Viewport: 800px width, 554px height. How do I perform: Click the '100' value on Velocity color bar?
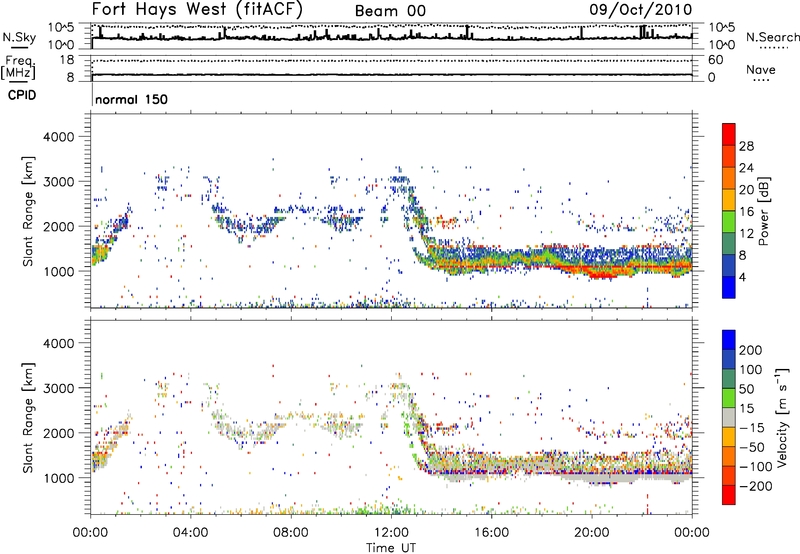coord(751,370)
